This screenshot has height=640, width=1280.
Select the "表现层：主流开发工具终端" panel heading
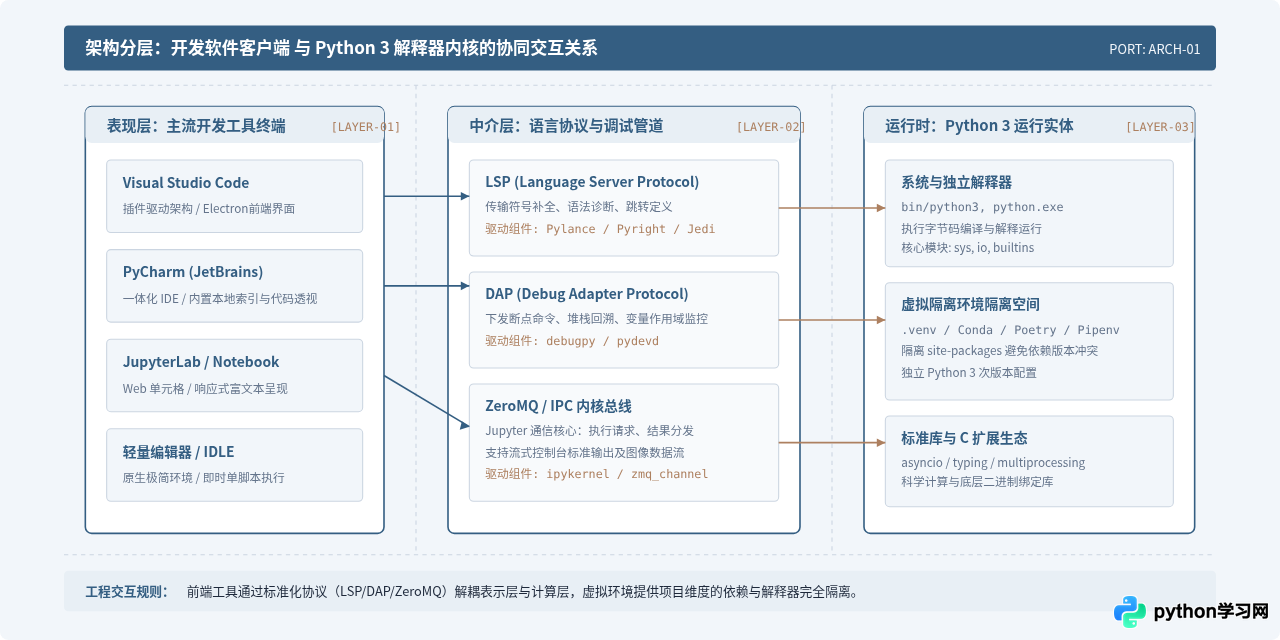coord(196,126)
